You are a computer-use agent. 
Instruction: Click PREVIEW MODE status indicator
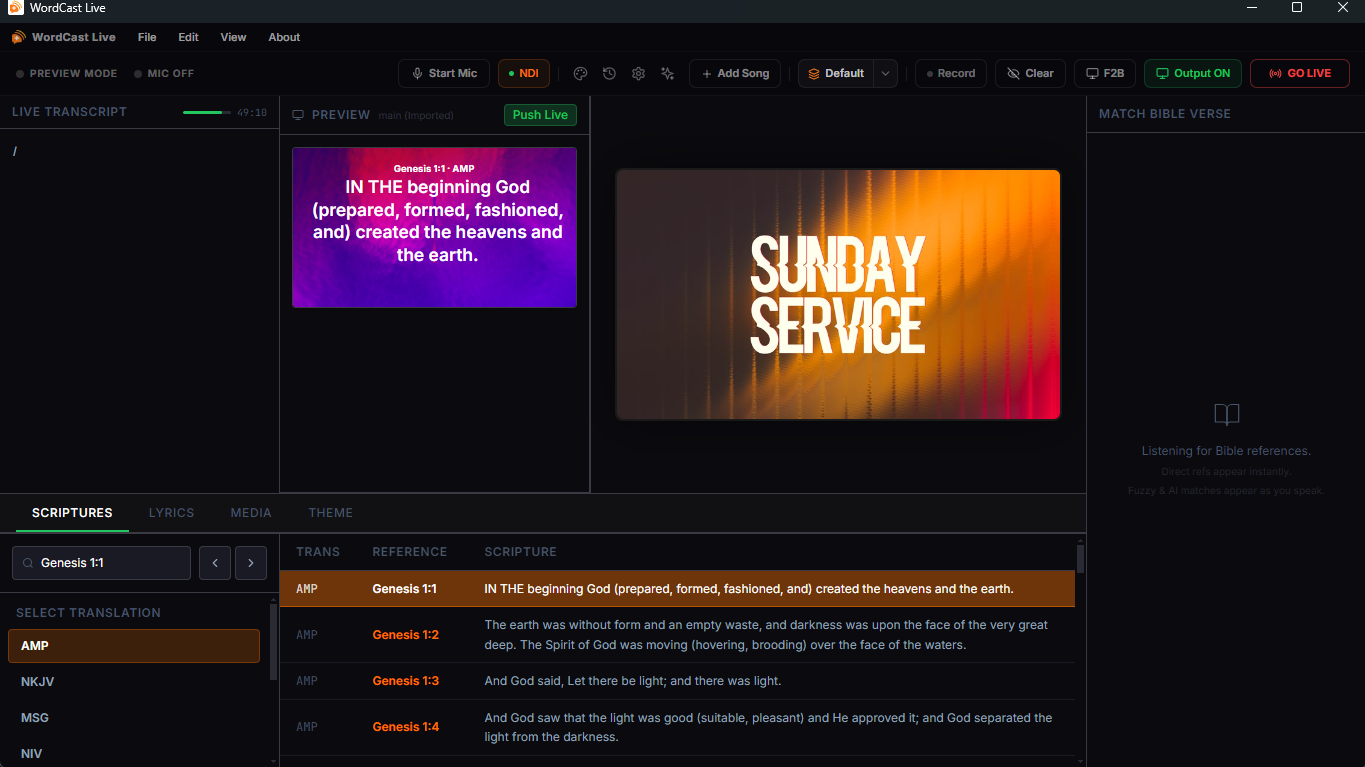point(66,74)
